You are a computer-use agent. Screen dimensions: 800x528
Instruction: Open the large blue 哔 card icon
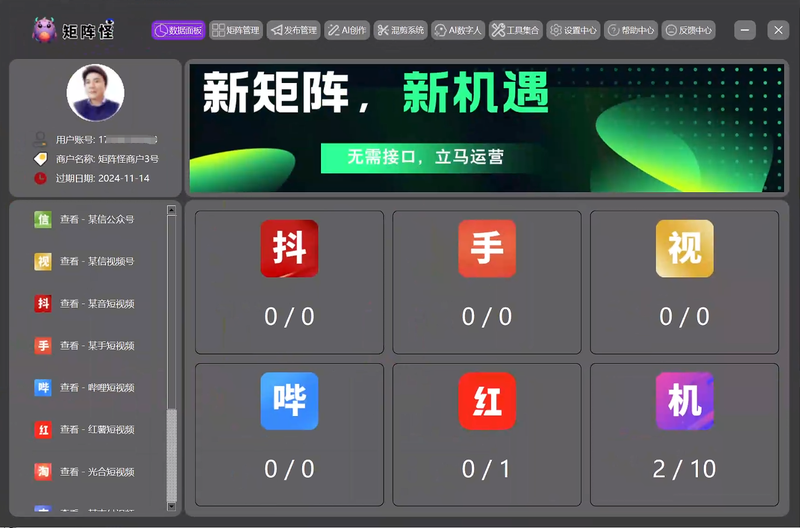289,401
